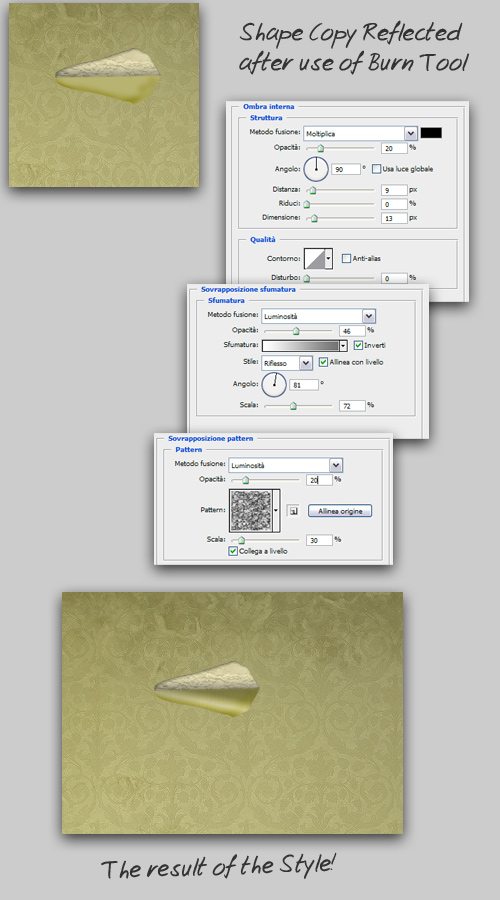Edit the Riduci value field
The width and height of the screenshot is (500, 900).
coord(394,204)
